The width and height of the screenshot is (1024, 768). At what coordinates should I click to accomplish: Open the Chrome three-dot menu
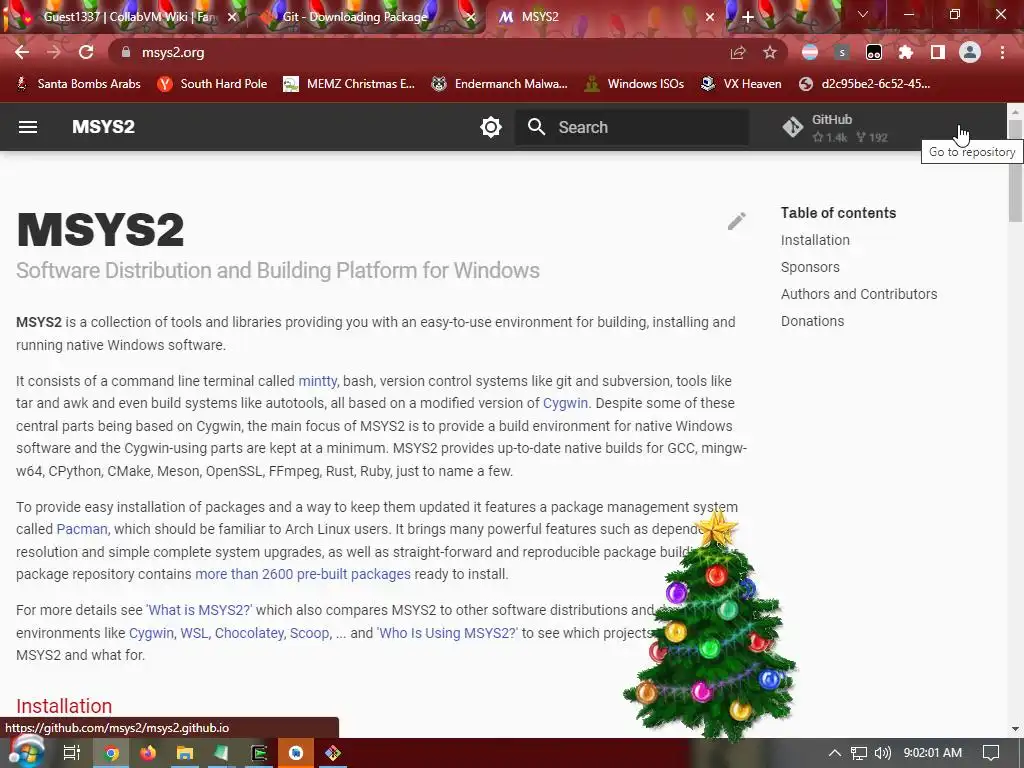click(1002, 52)
